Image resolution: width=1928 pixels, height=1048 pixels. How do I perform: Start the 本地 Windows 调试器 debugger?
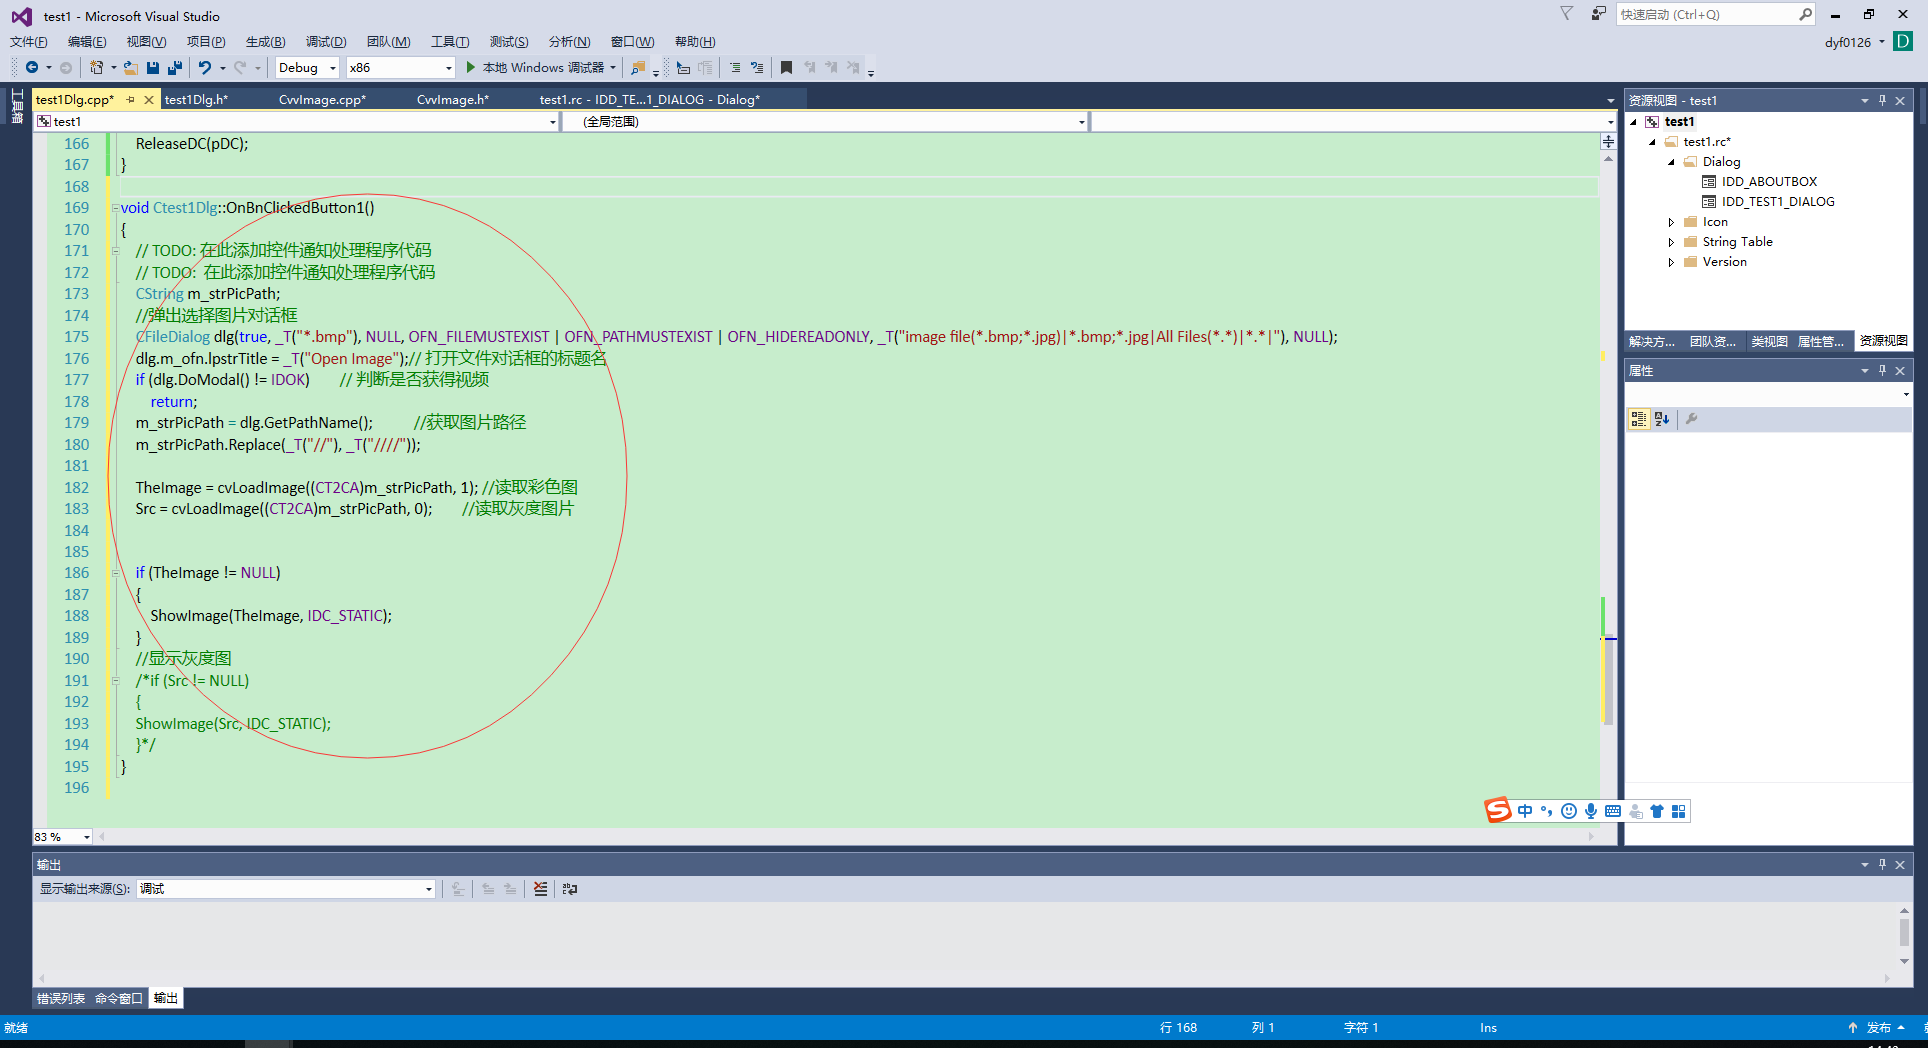(540, 67)
